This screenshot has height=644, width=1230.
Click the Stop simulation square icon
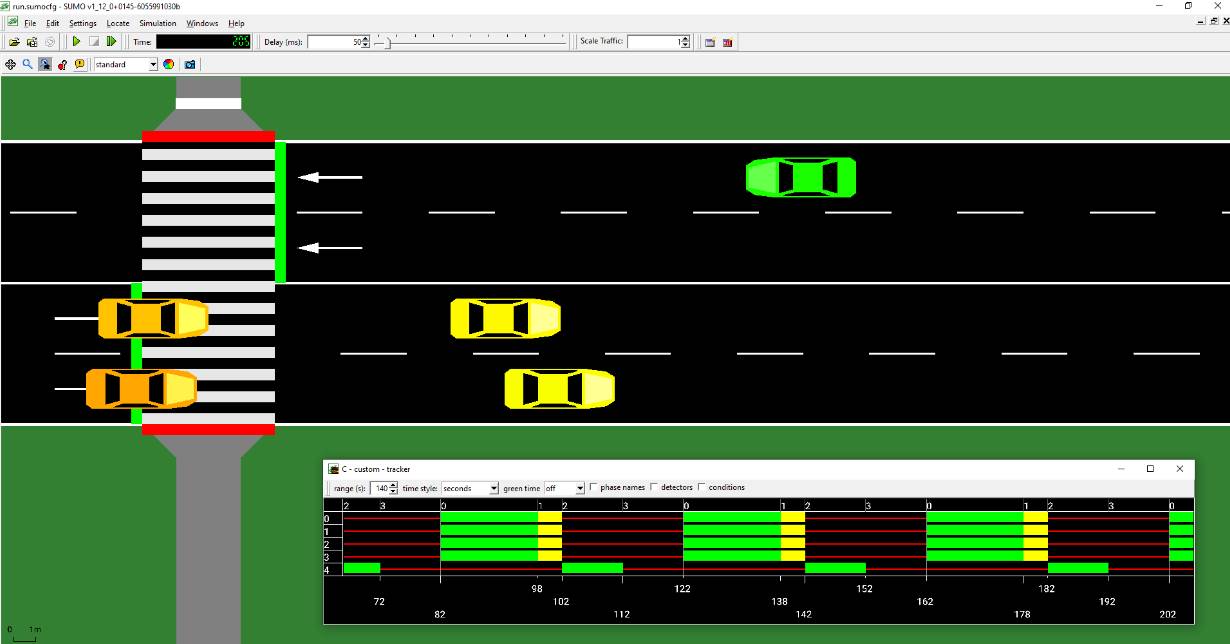click(x=93, y=42)
